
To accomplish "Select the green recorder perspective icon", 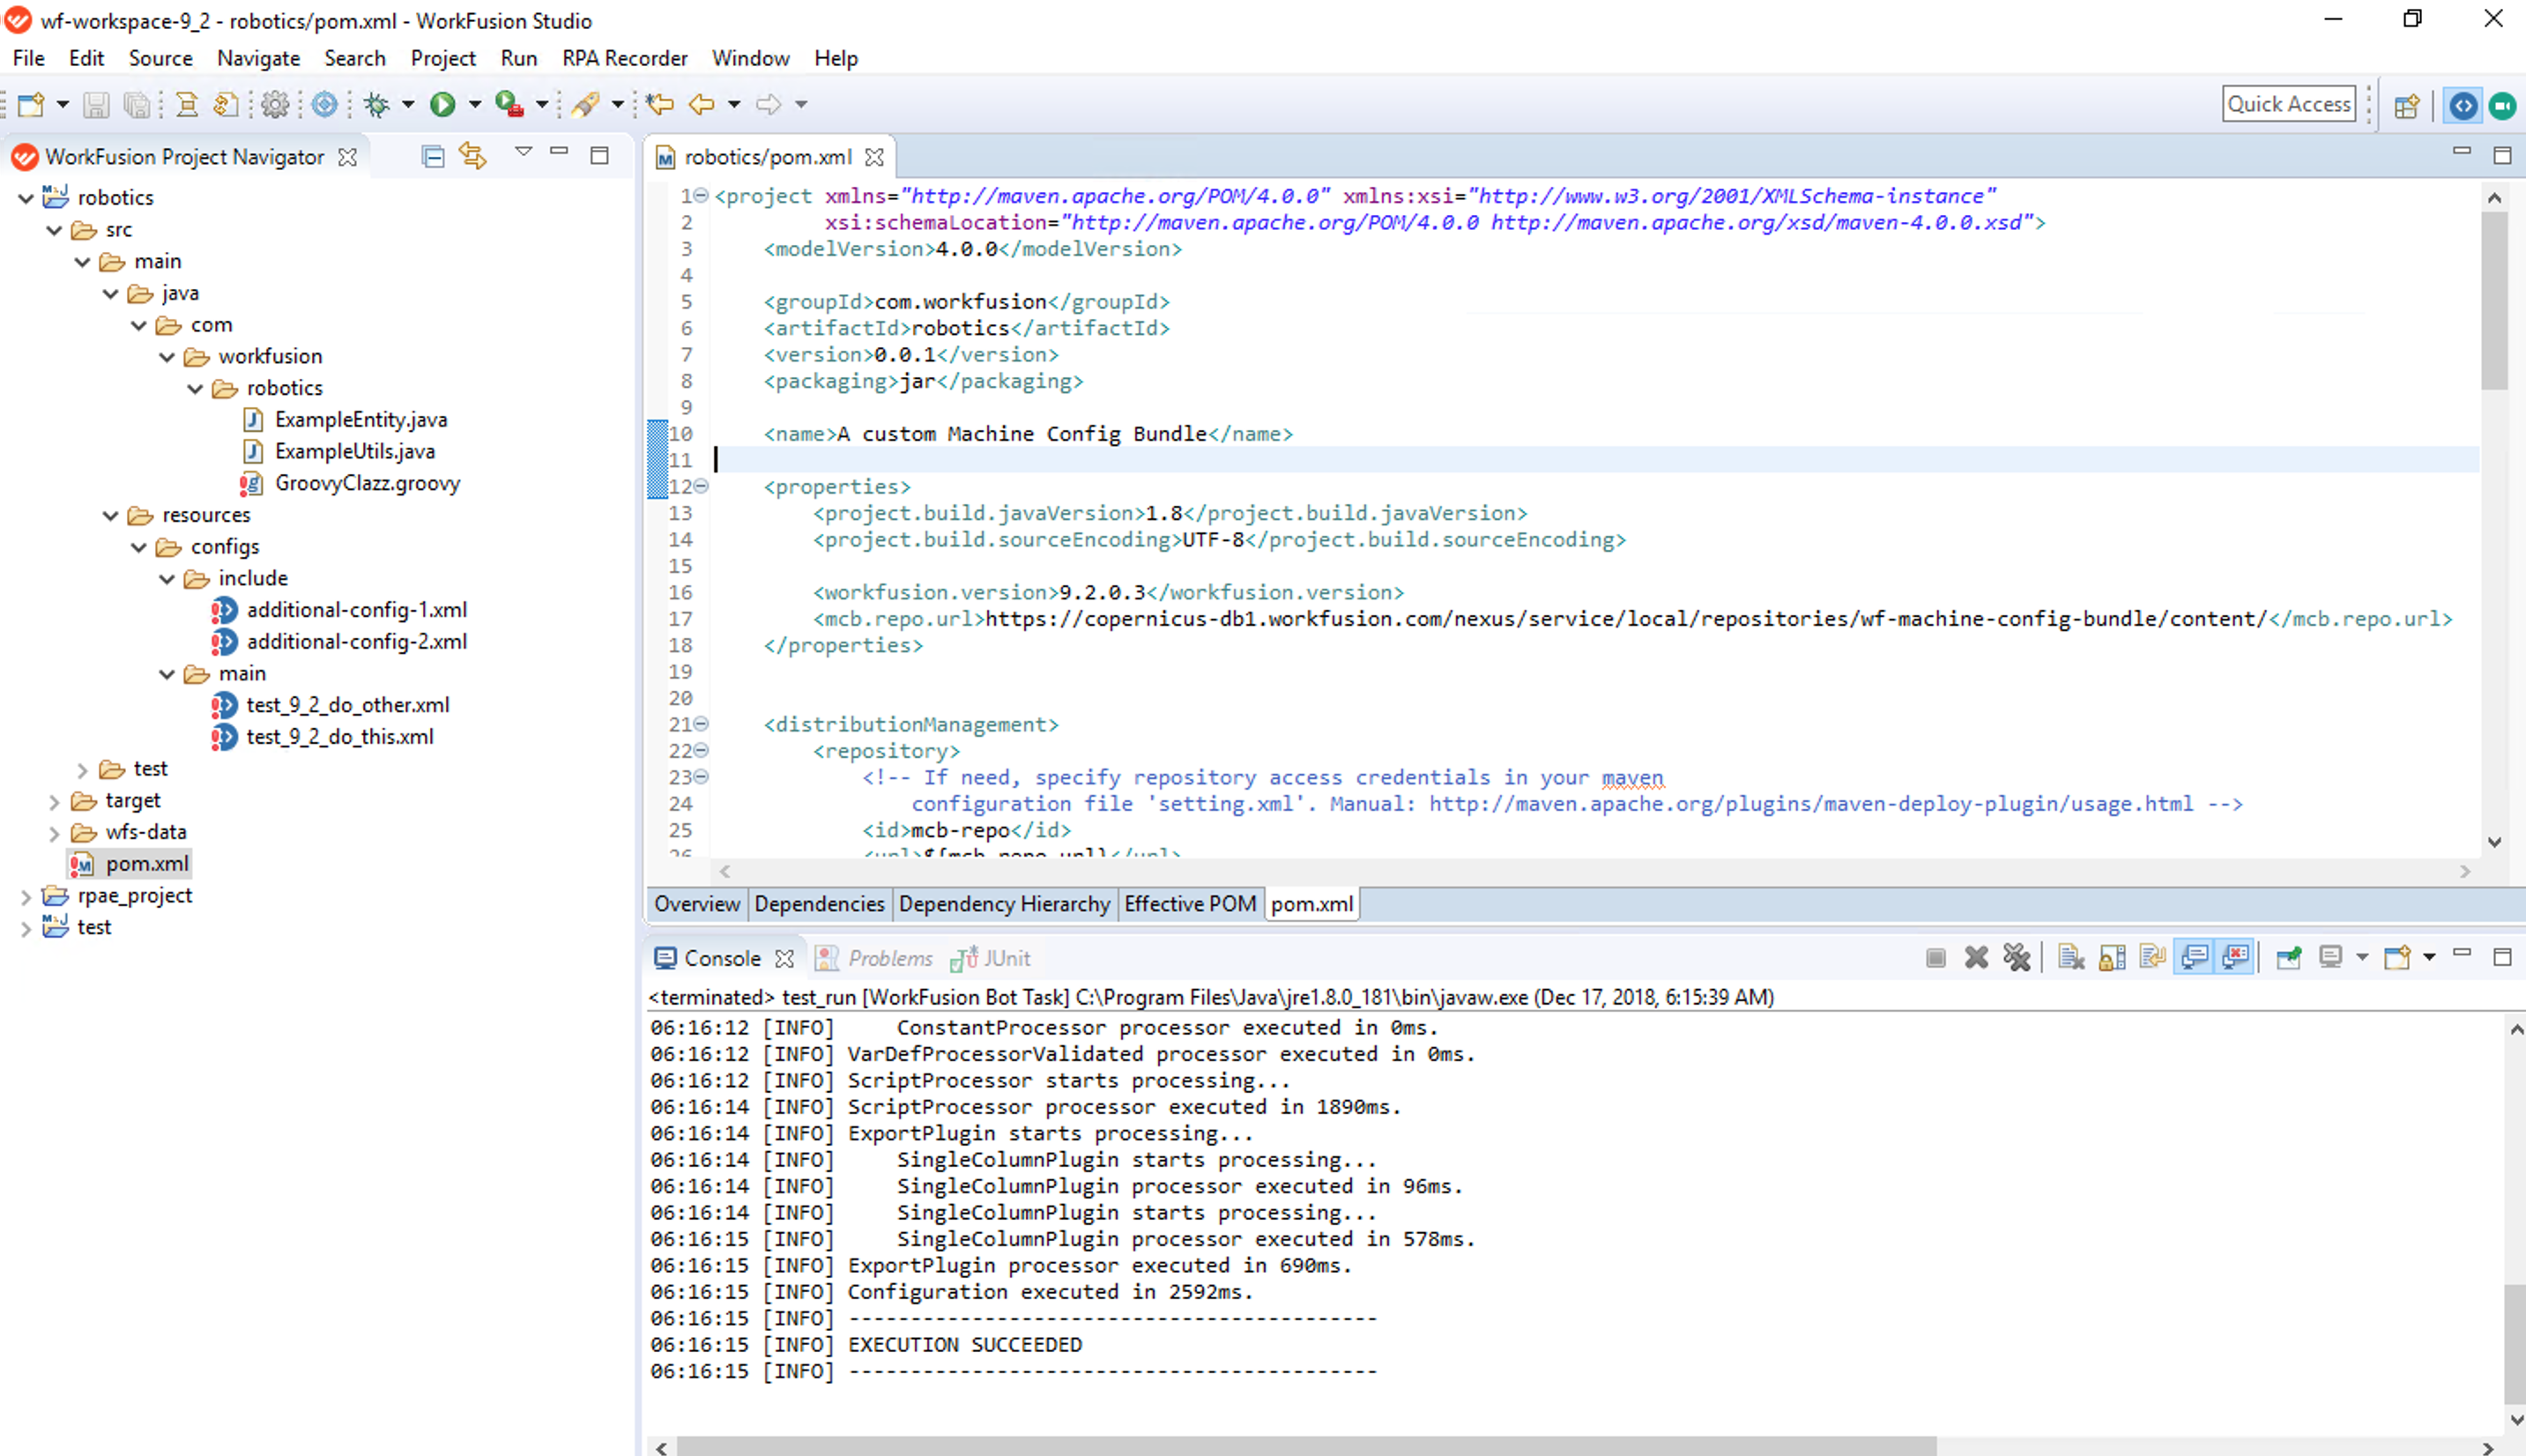I will 2503,105.
